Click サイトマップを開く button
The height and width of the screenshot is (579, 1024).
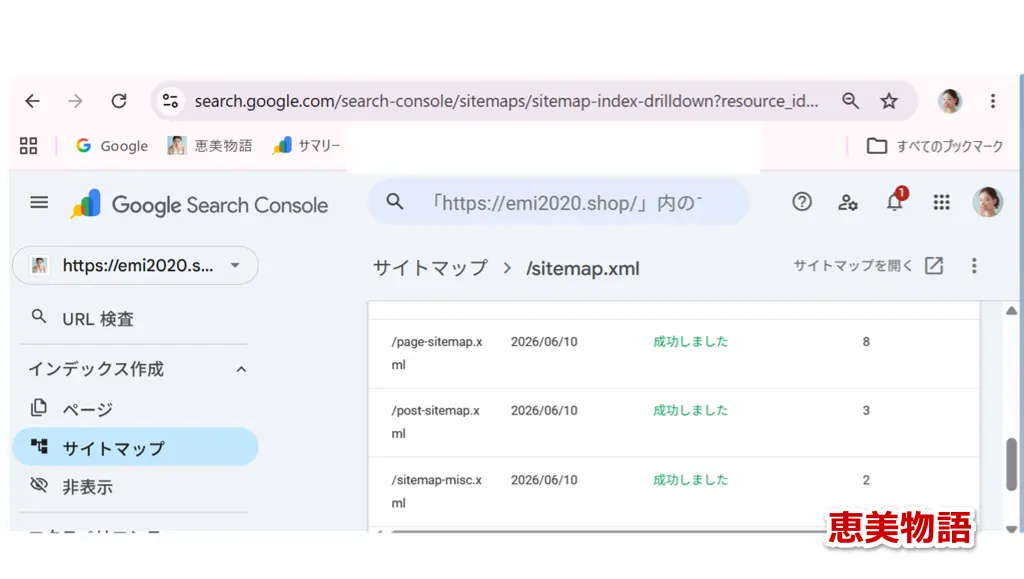point(868,266)
